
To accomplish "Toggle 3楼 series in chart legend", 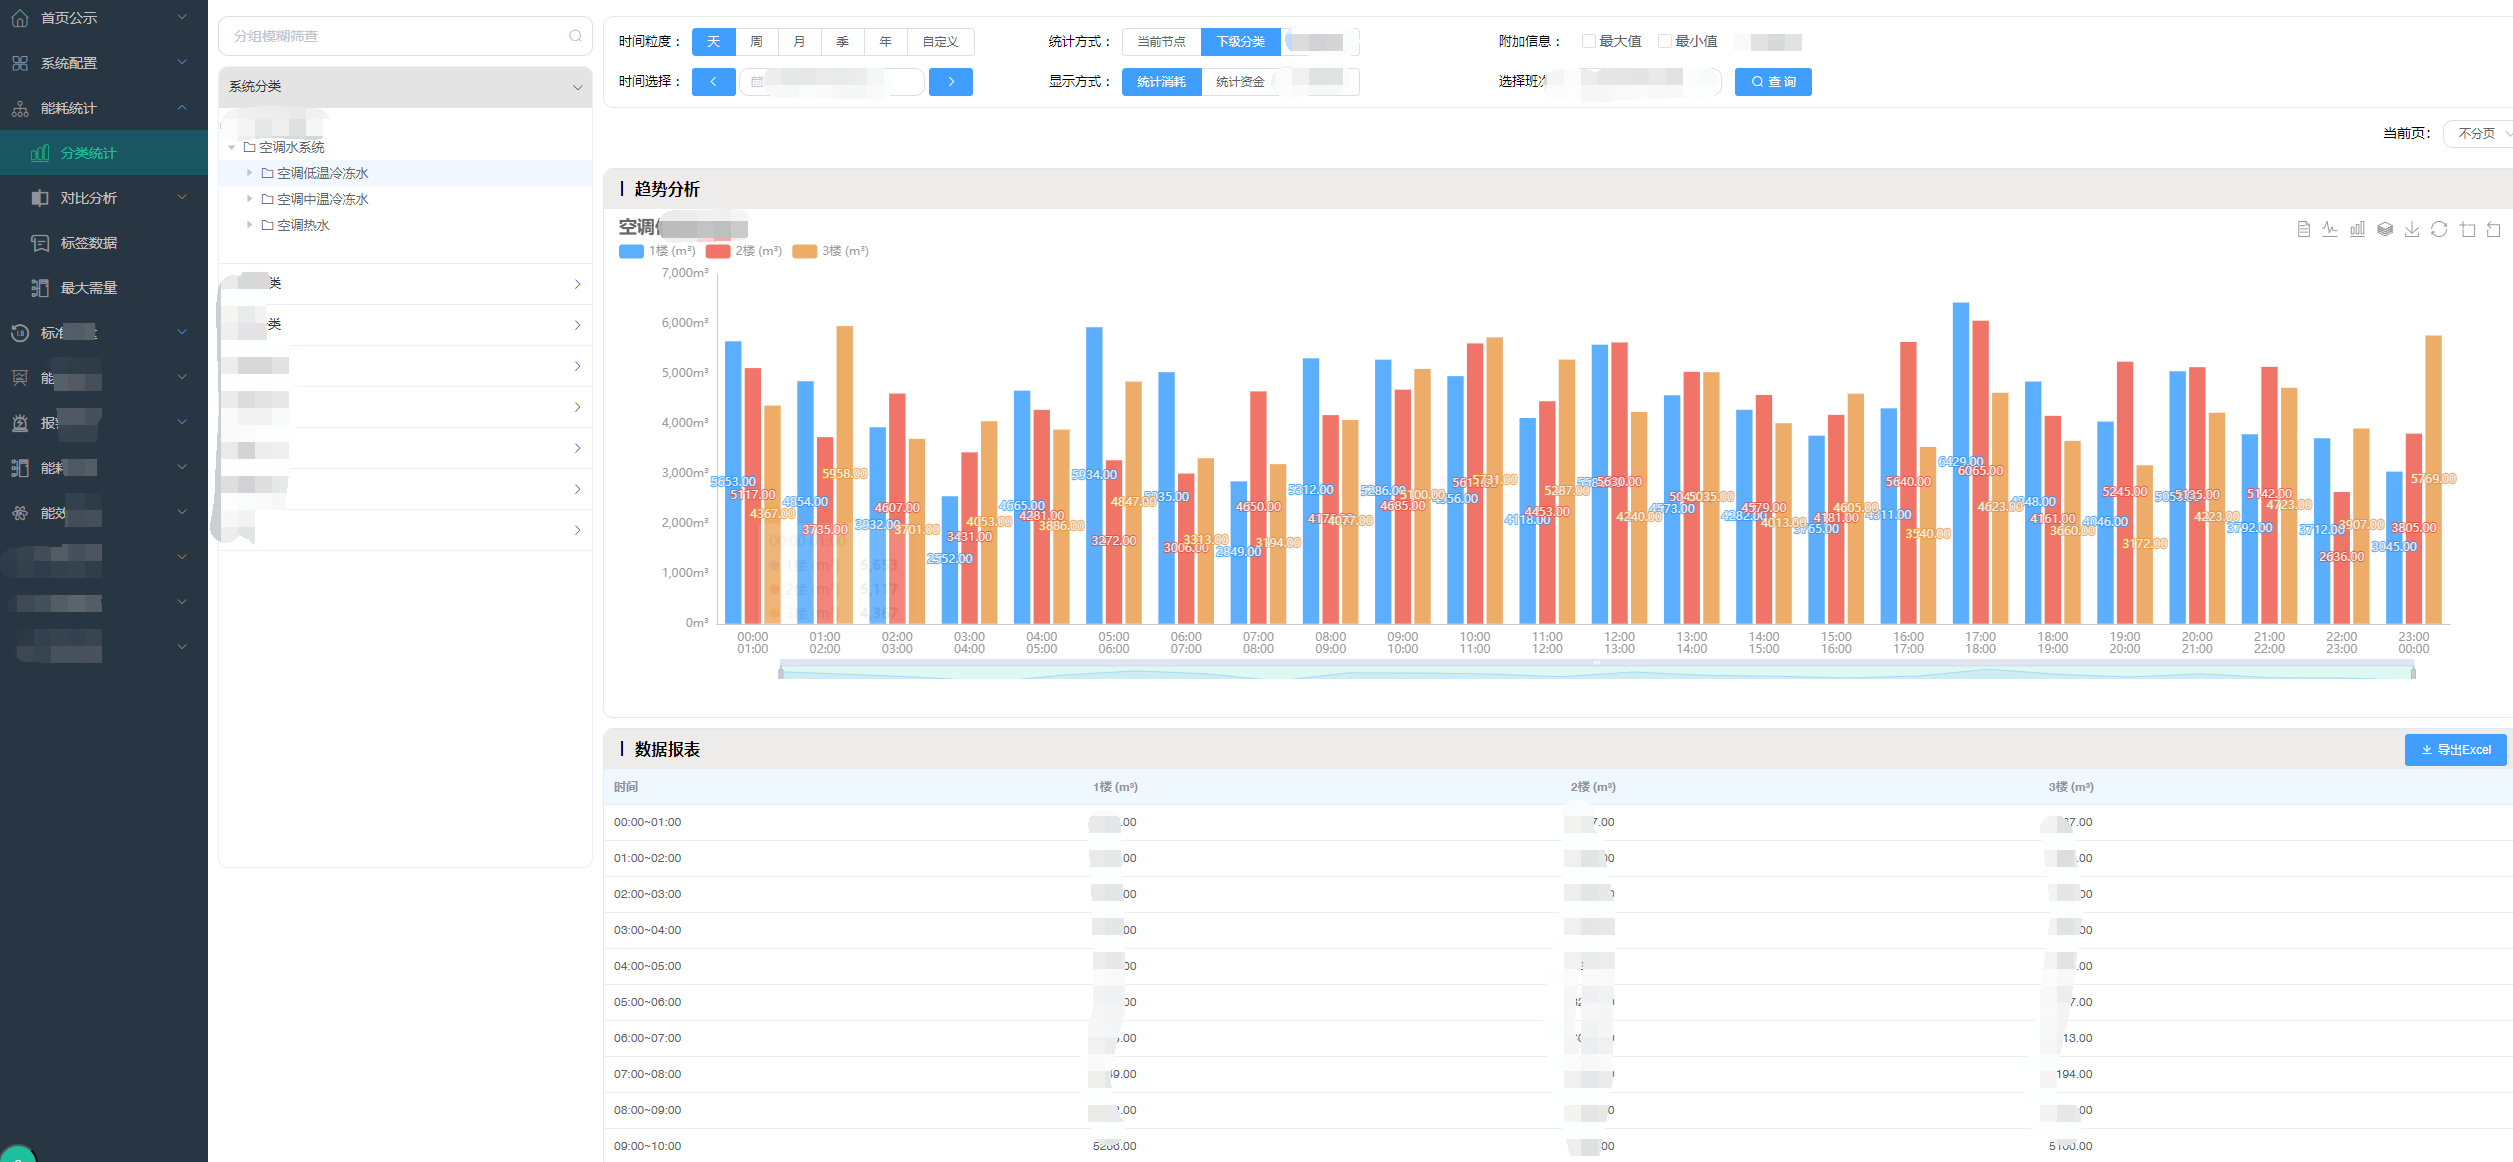I will click(x=831, y=251).
